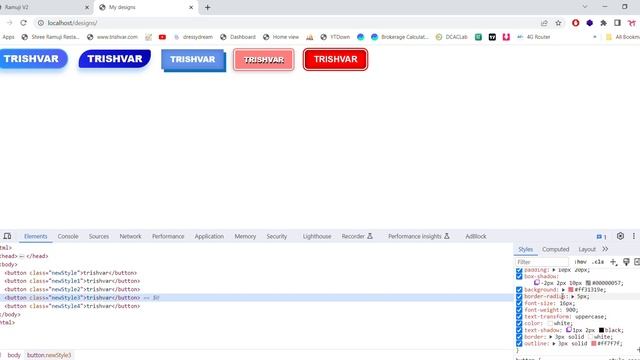Bookmark this page with the star icon

(558, 23)
